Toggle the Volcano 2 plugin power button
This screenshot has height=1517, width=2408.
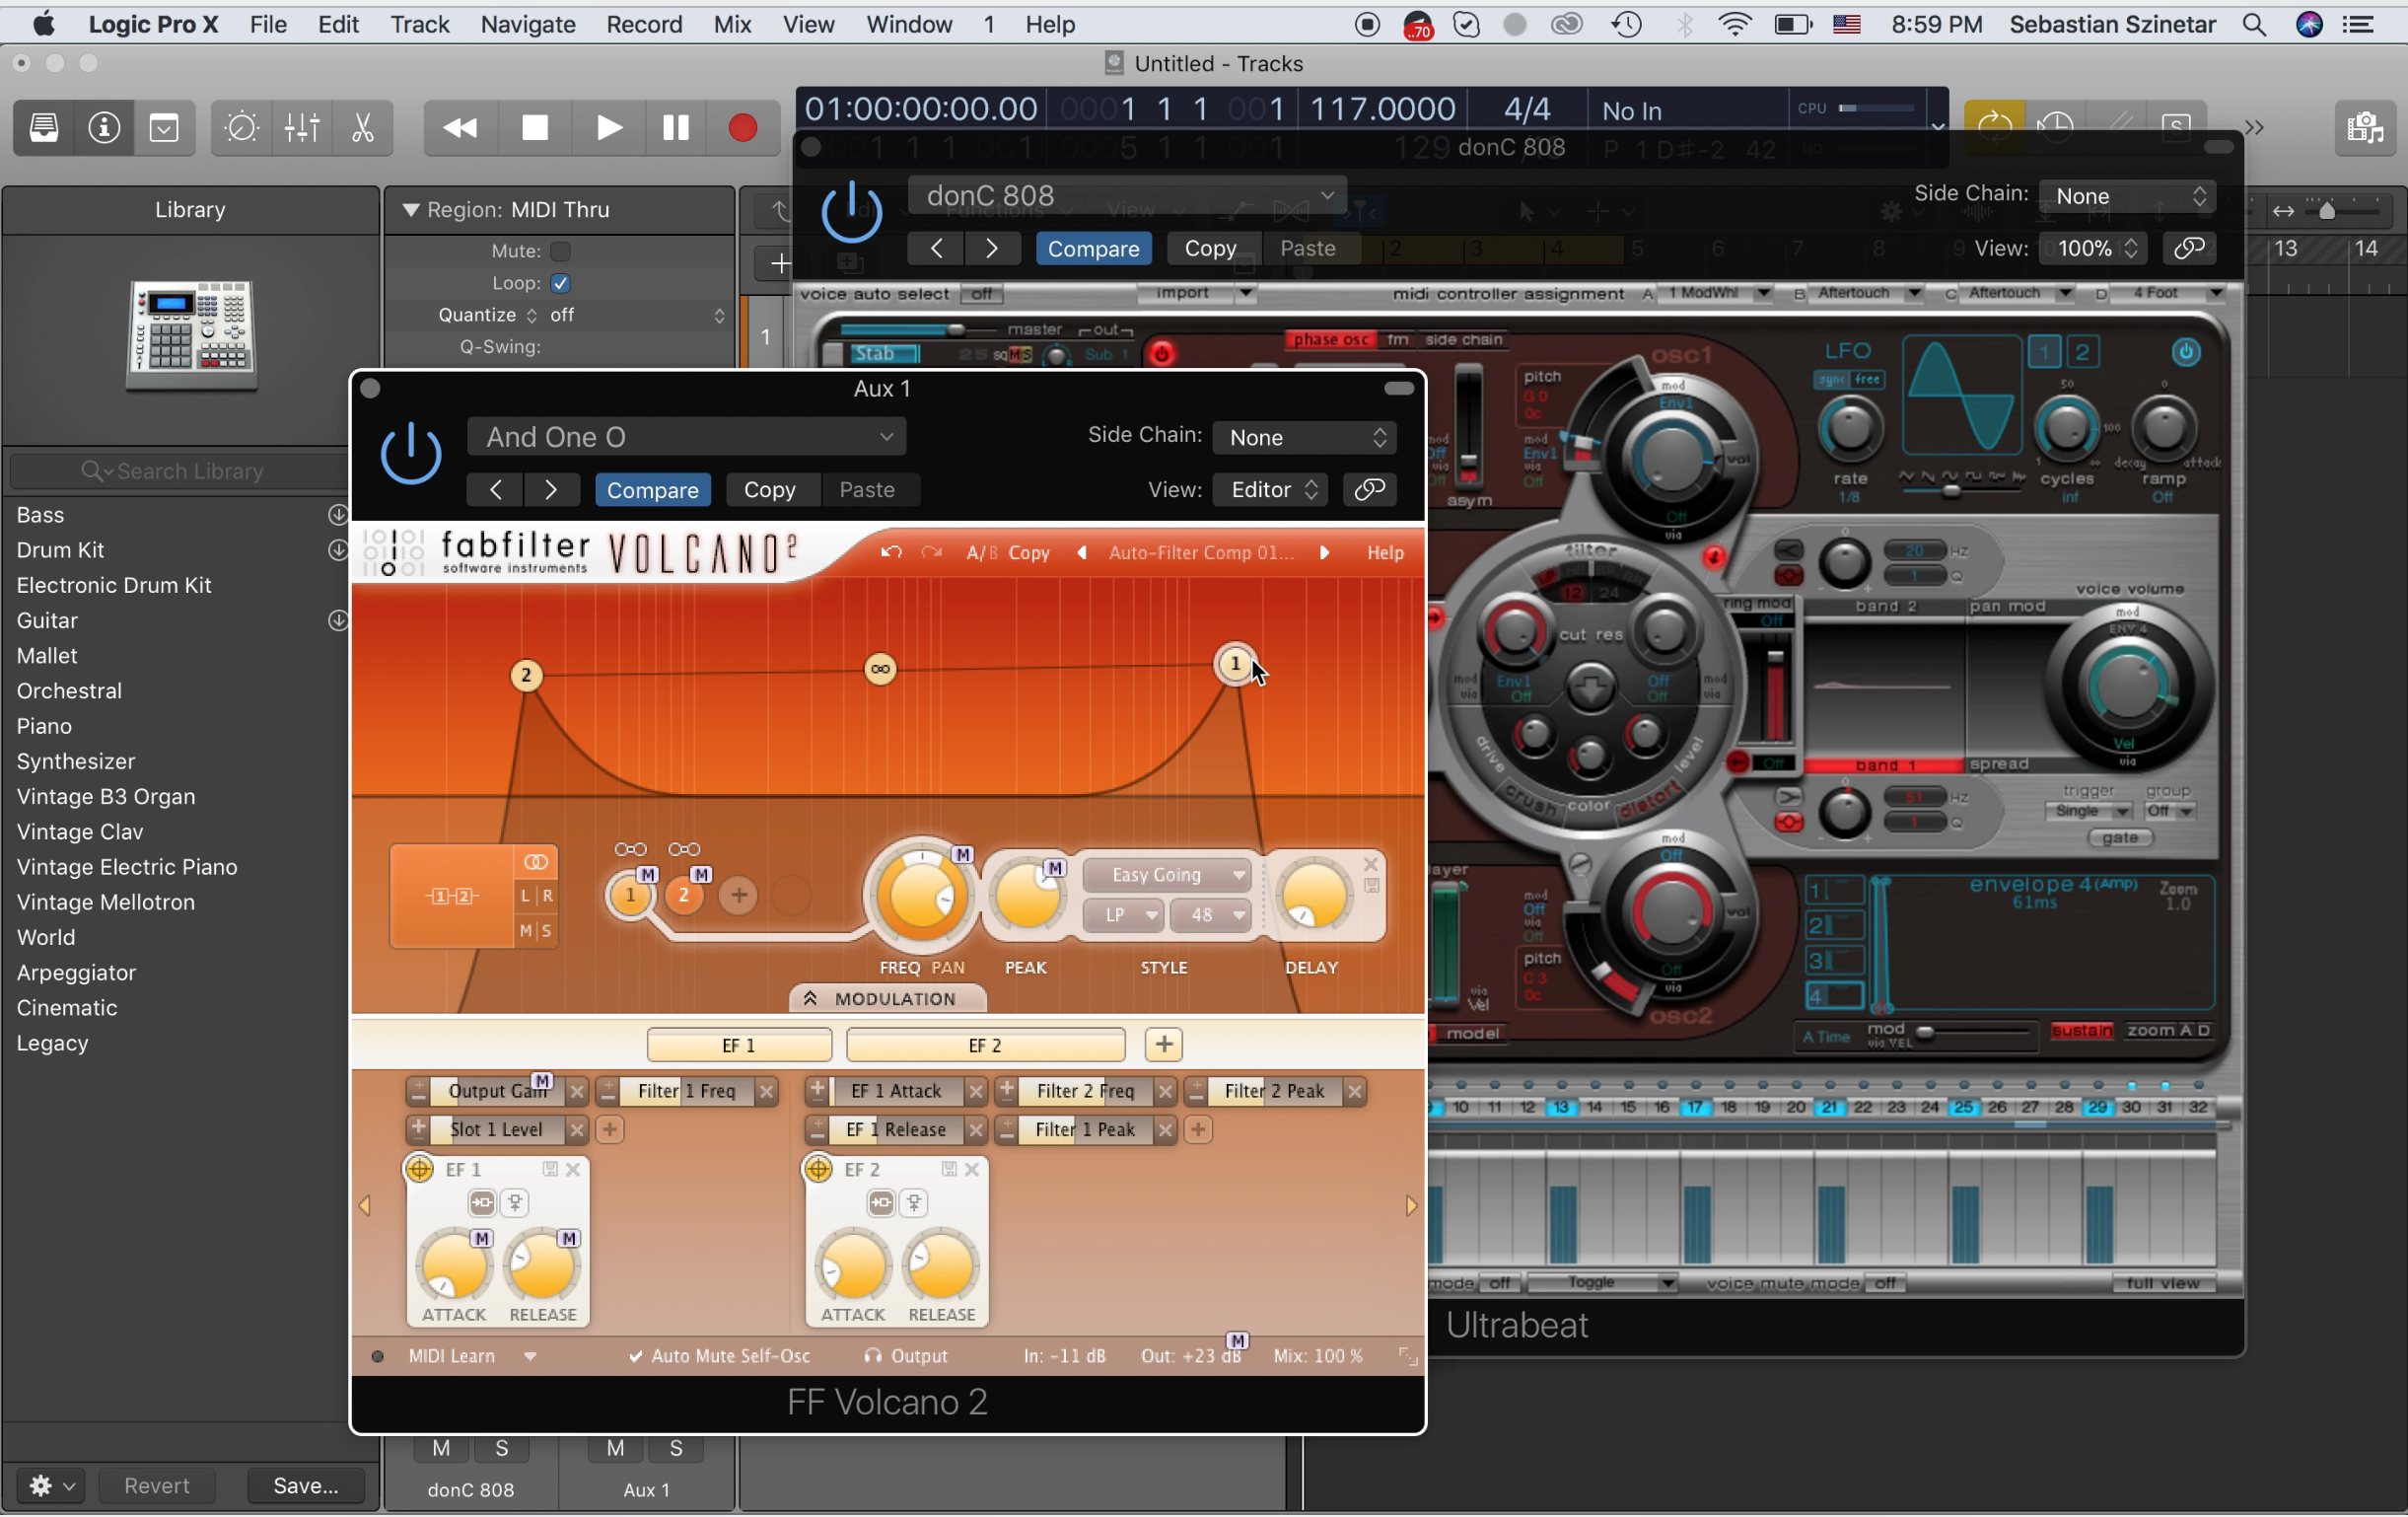point(411,455)
